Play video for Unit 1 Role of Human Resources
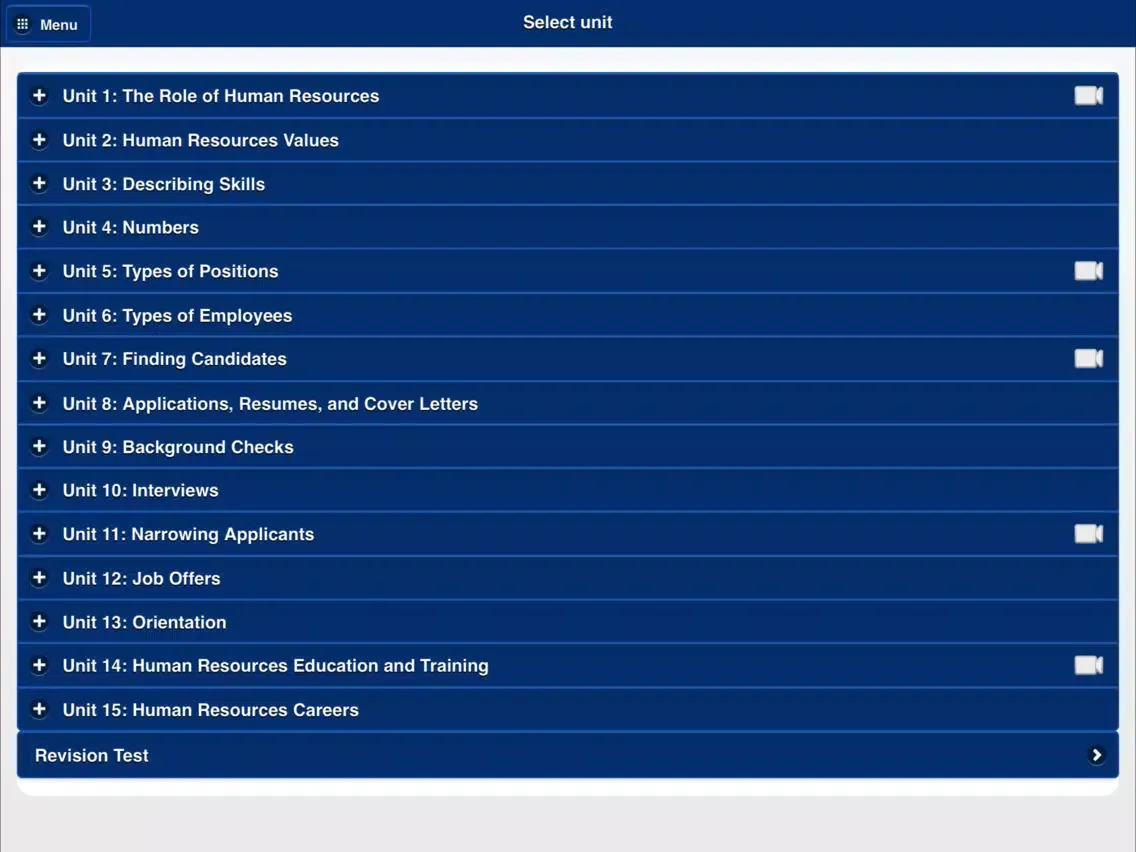Image resolution: width=1136 pixels, height=852 pixels. coord(1088,96)
